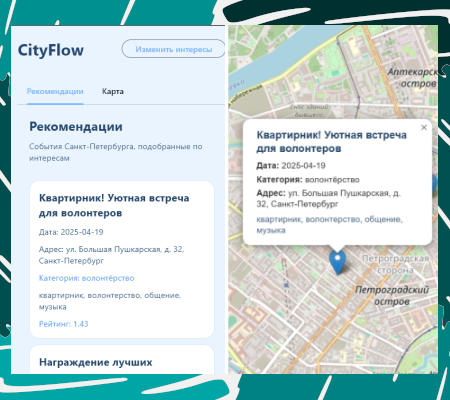Click the popup title Квартирник! Уютная встреча
Viewport: 450px width, 400px height.
tap(331, 142)
